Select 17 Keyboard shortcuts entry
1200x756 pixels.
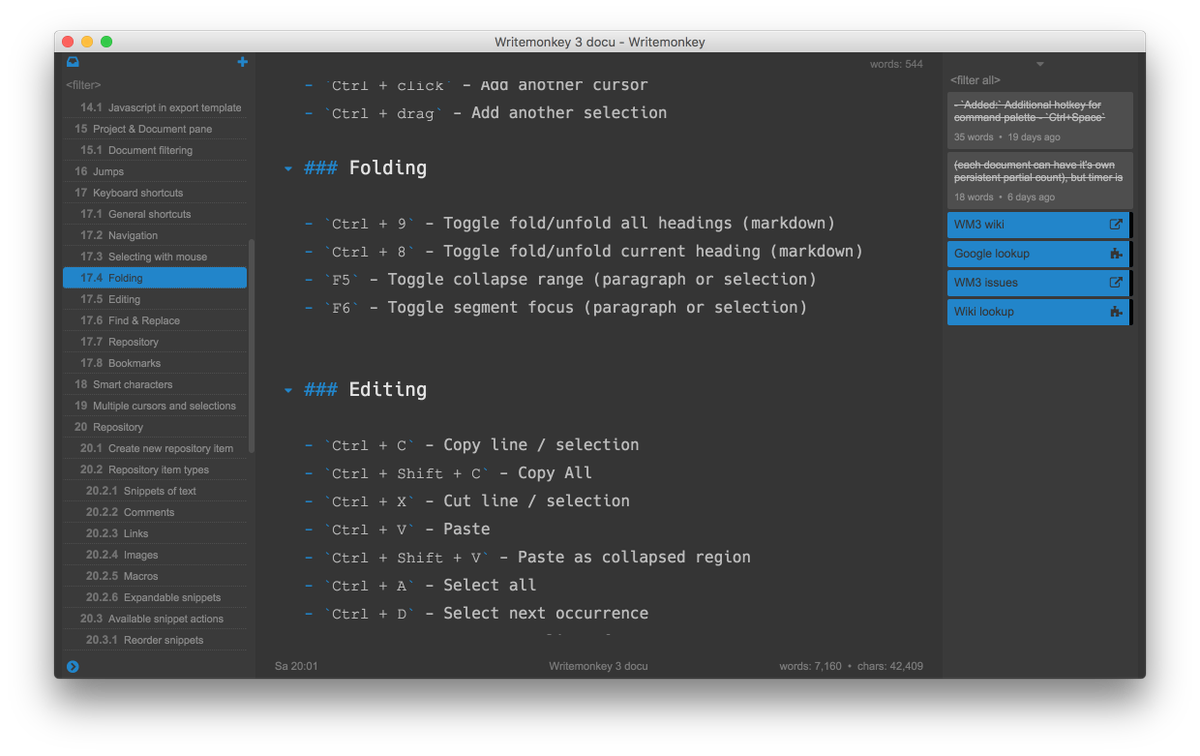point(155,193)
